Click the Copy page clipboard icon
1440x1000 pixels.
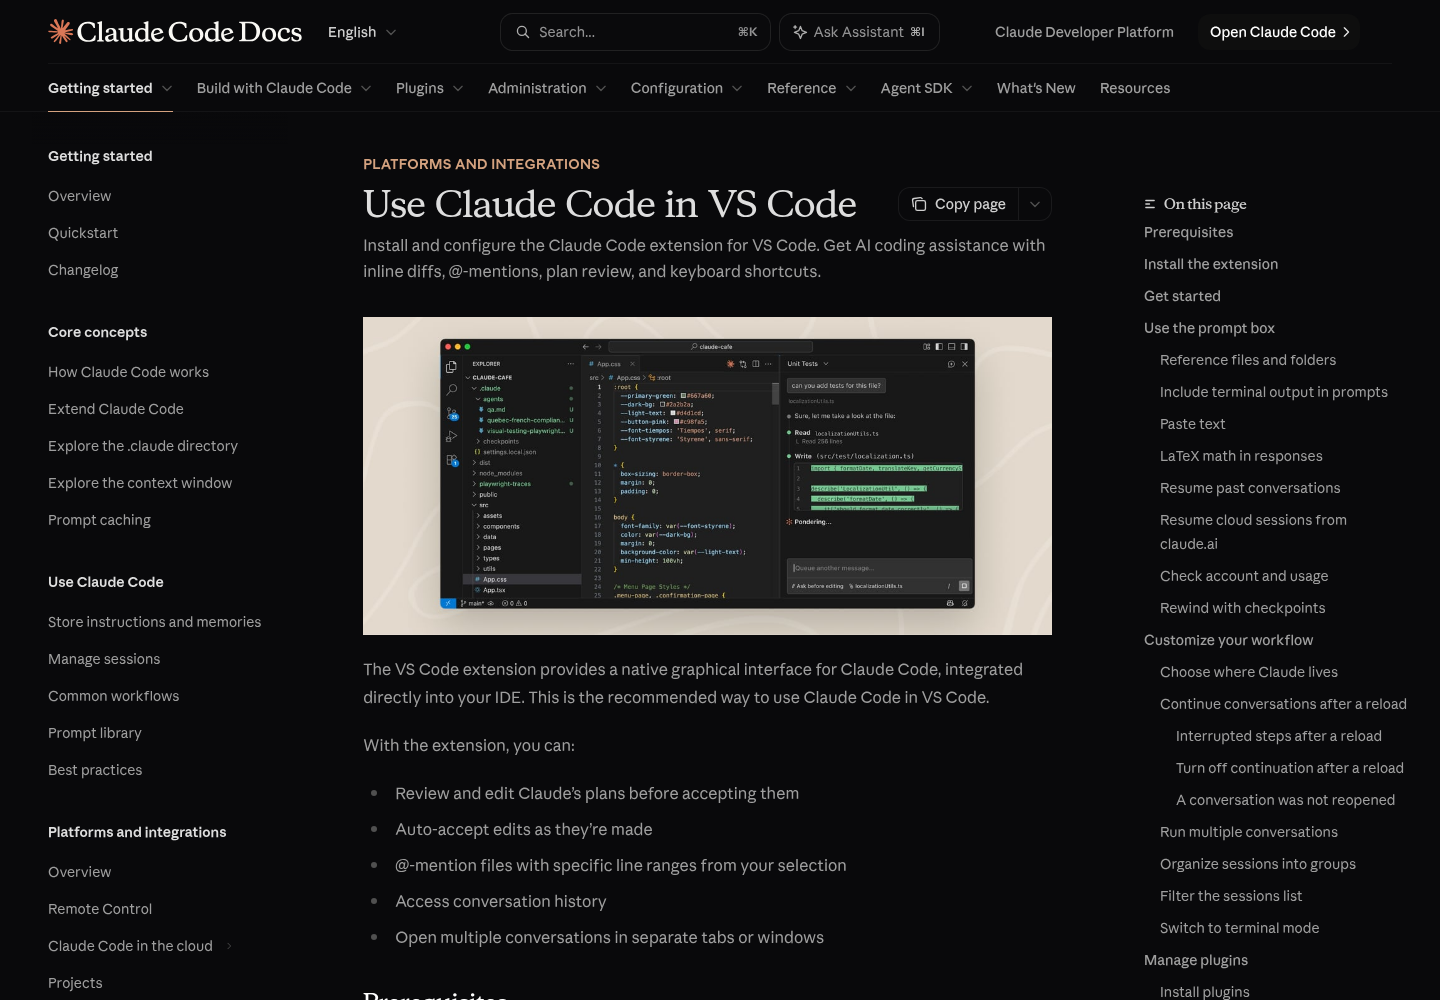click(919, 204)
